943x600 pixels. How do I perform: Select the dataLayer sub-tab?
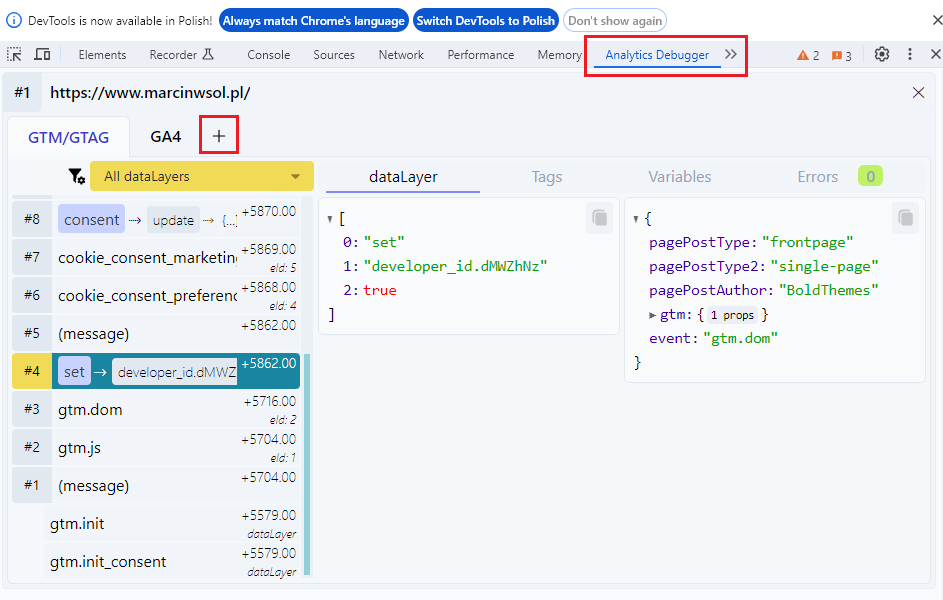click(403, 177)
